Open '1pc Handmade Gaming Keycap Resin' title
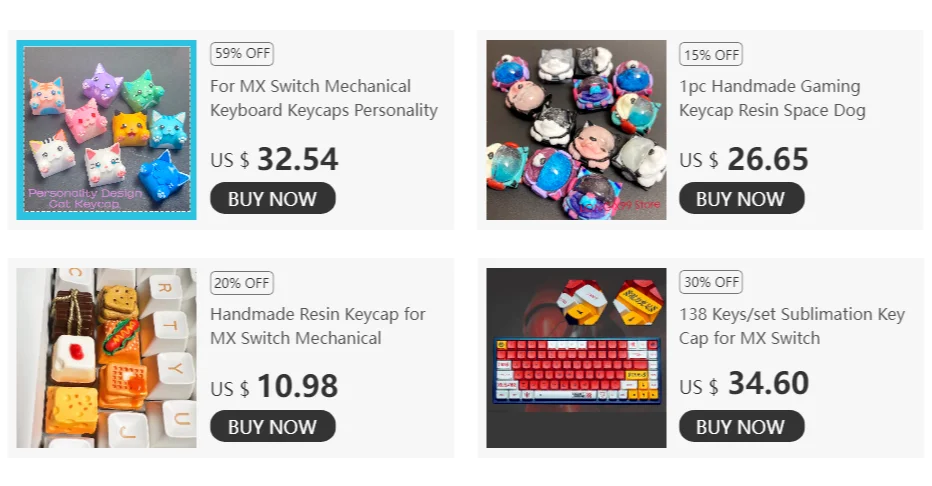This screenshot has height=486, width=932. [x=772, y=98]
